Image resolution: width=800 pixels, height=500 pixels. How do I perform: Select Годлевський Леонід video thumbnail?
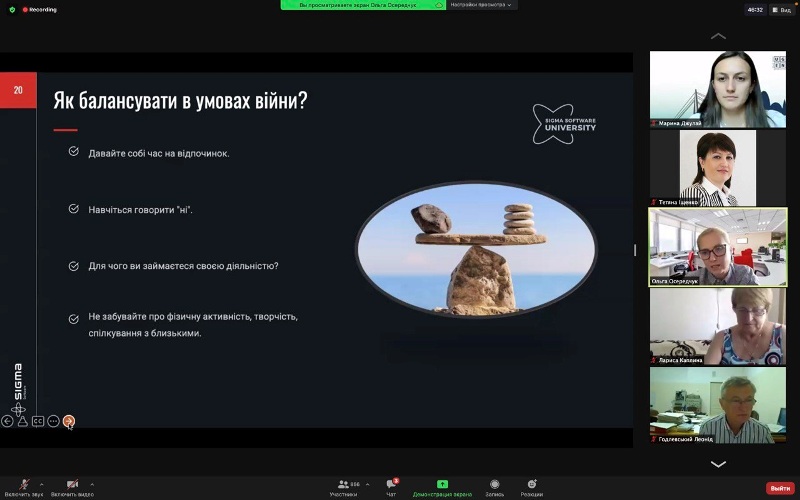718,405
